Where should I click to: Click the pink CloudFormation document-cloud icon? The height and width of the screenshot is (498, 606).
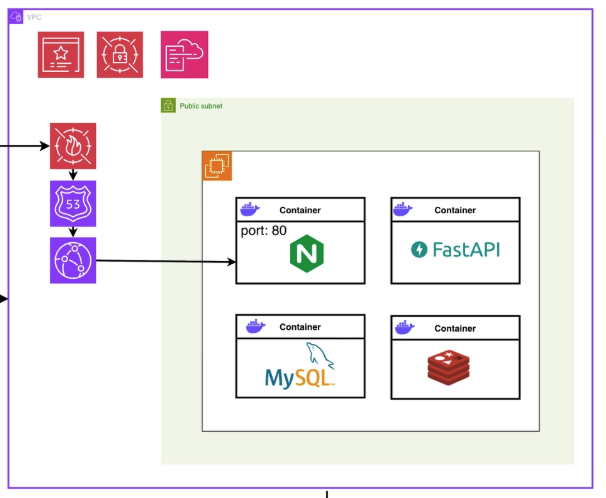click(x=184, y=54)
